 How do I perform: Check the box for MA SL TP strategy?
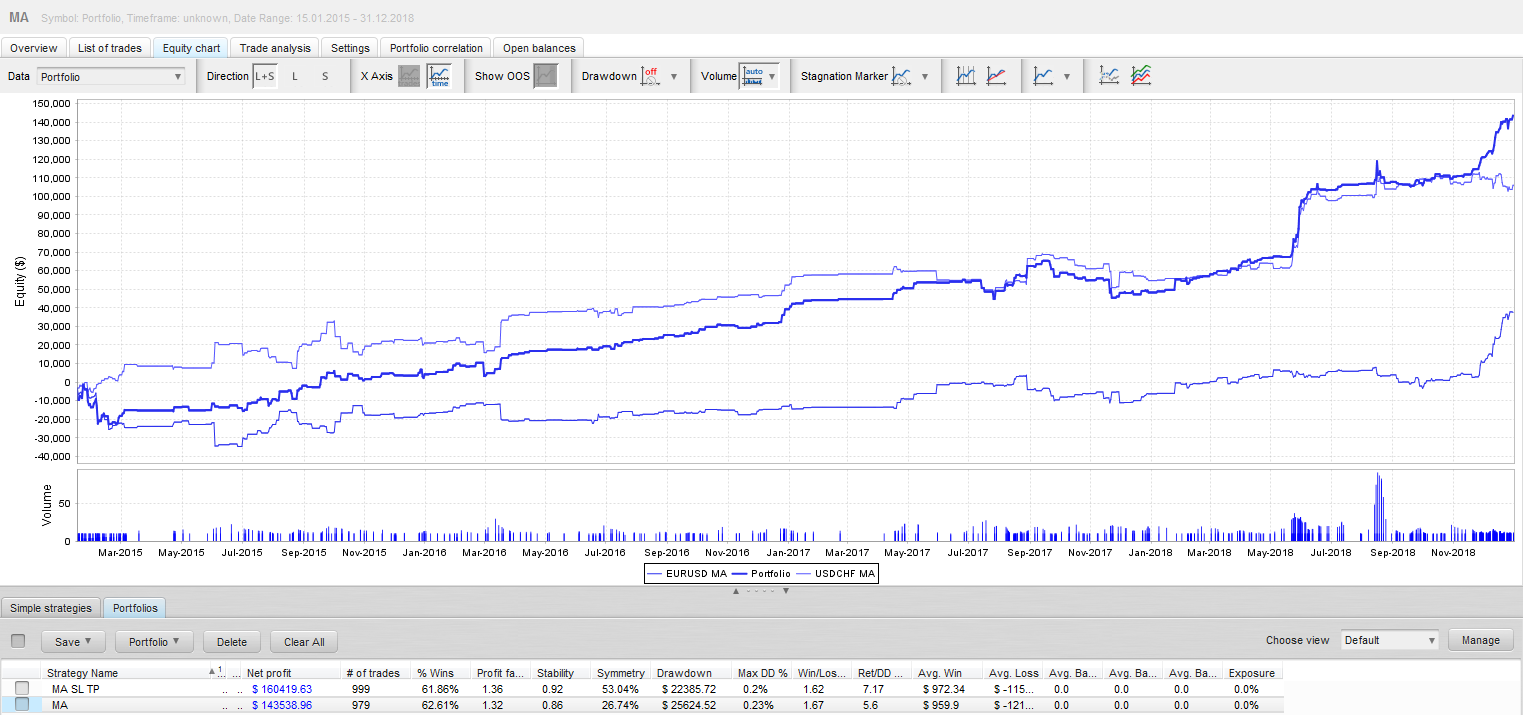pos(22,689)
